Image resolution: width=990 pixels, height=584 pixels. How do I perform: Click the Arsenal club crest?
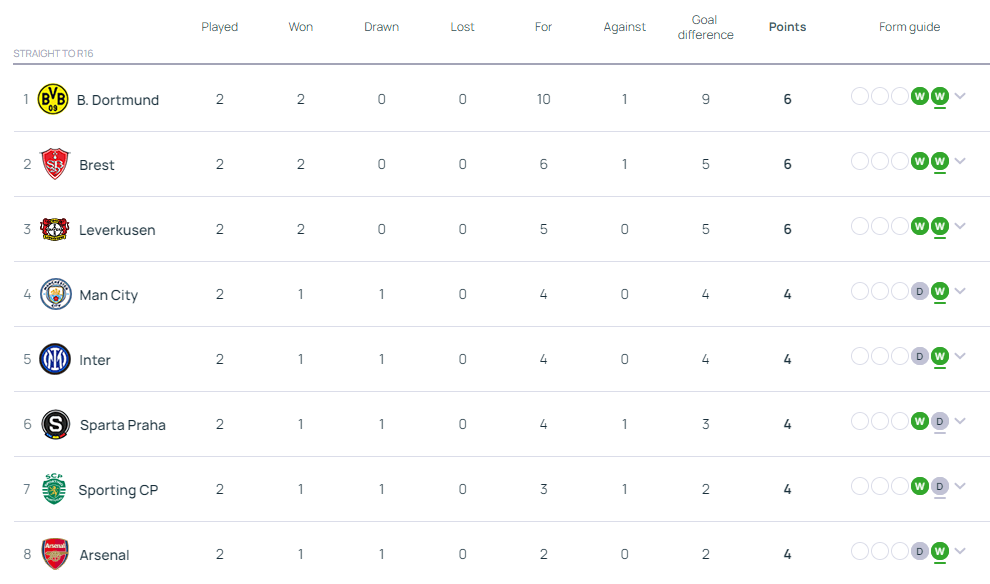[x=55, y=554]
